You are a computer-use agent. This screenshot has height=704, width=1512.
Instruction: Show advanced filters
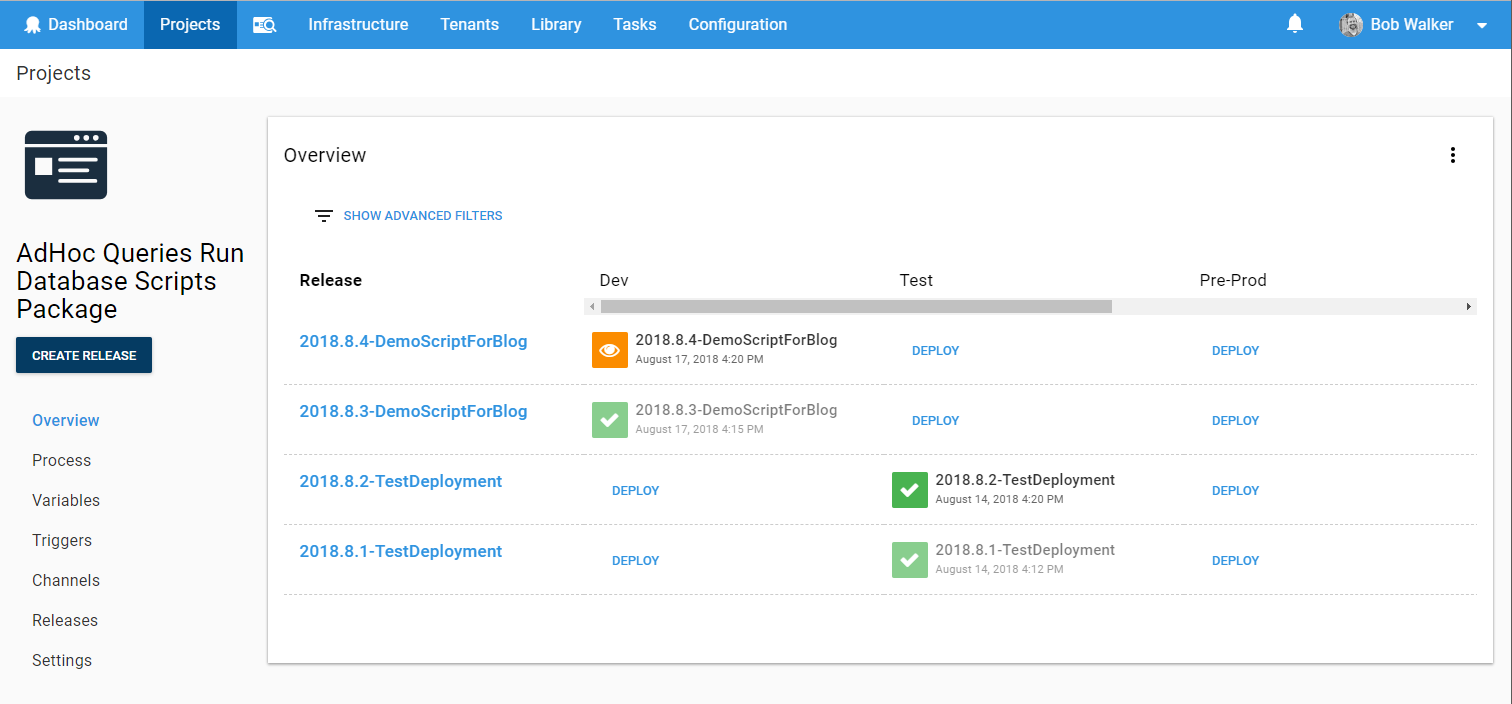pyautogui.click(x=422, y=215)
